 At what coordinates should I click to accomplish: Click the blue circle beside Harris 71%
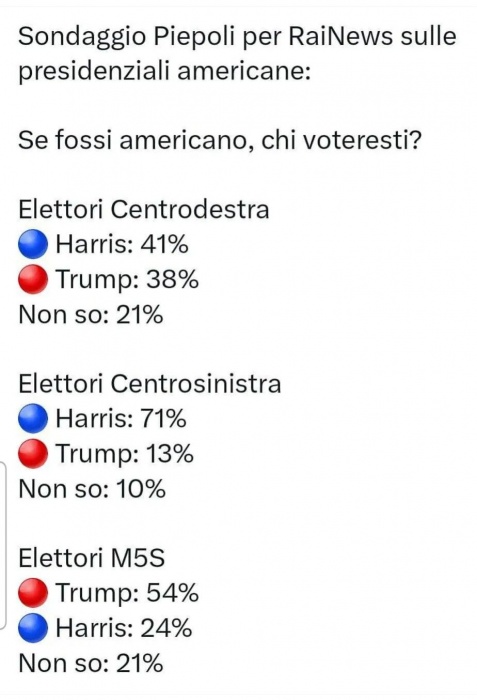33,418
